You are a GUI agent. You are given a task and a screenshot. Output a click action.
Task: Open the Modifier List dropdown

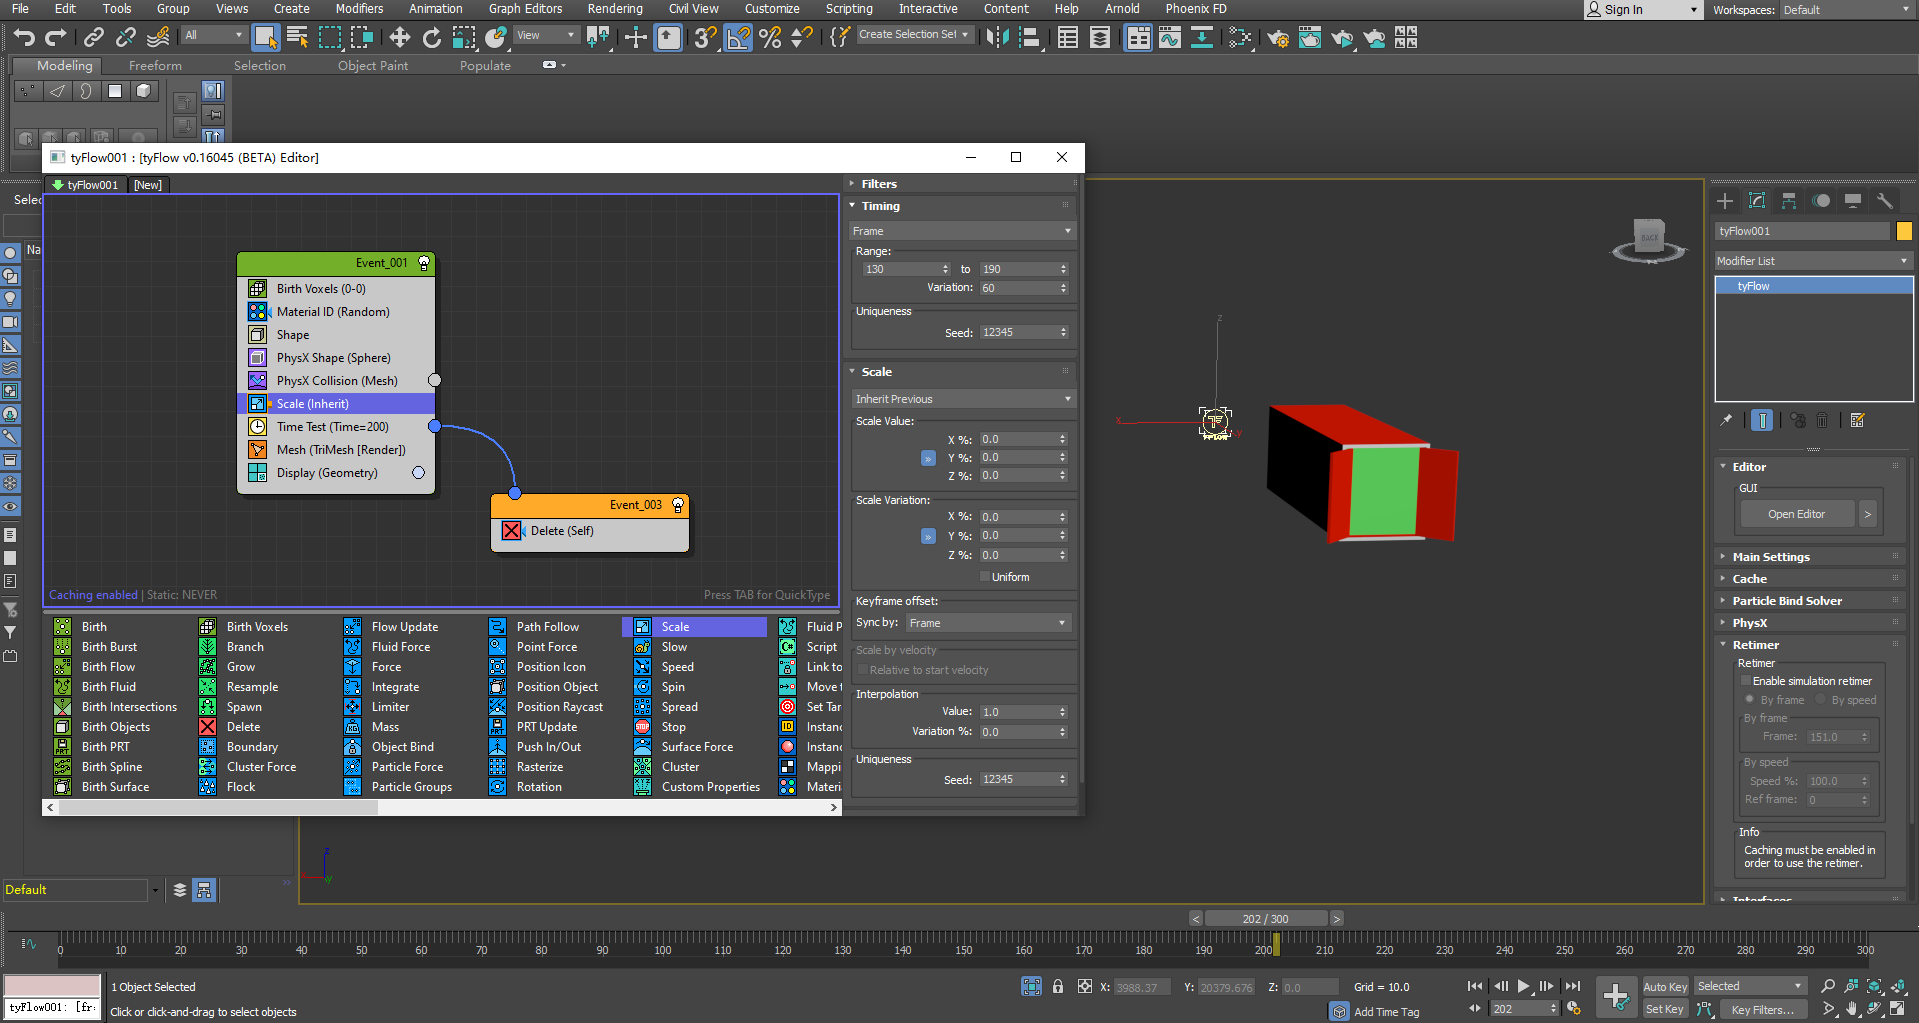1813,261
